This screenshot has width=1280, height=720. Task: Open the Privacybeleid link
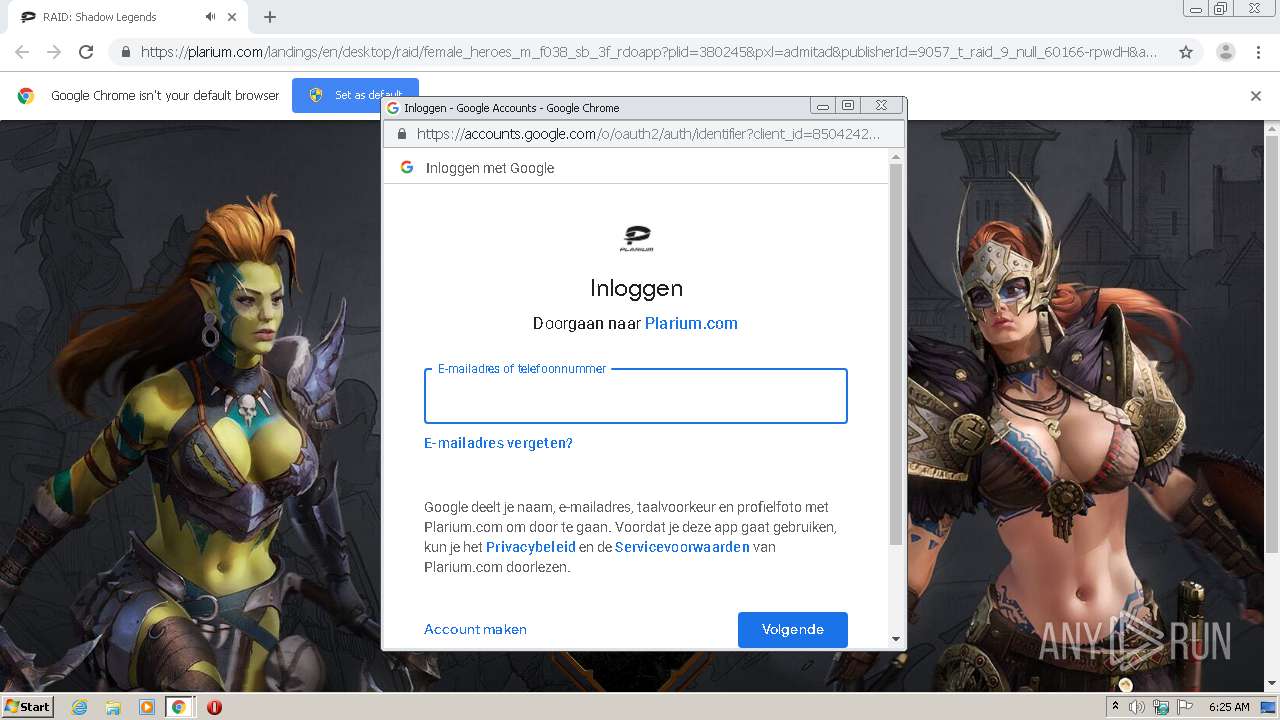point(530,547)
